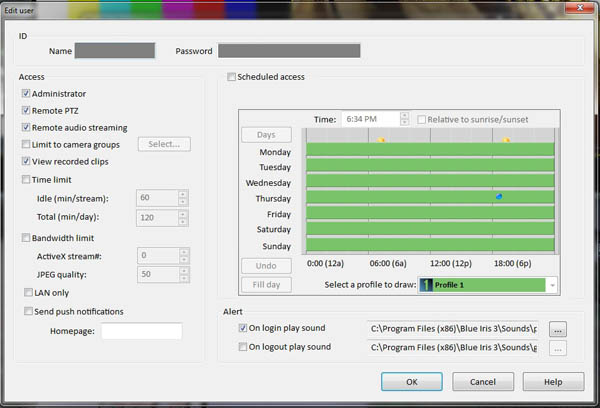Click the Saturday schedule bar

pyautogui.click(x=430, y=228)
